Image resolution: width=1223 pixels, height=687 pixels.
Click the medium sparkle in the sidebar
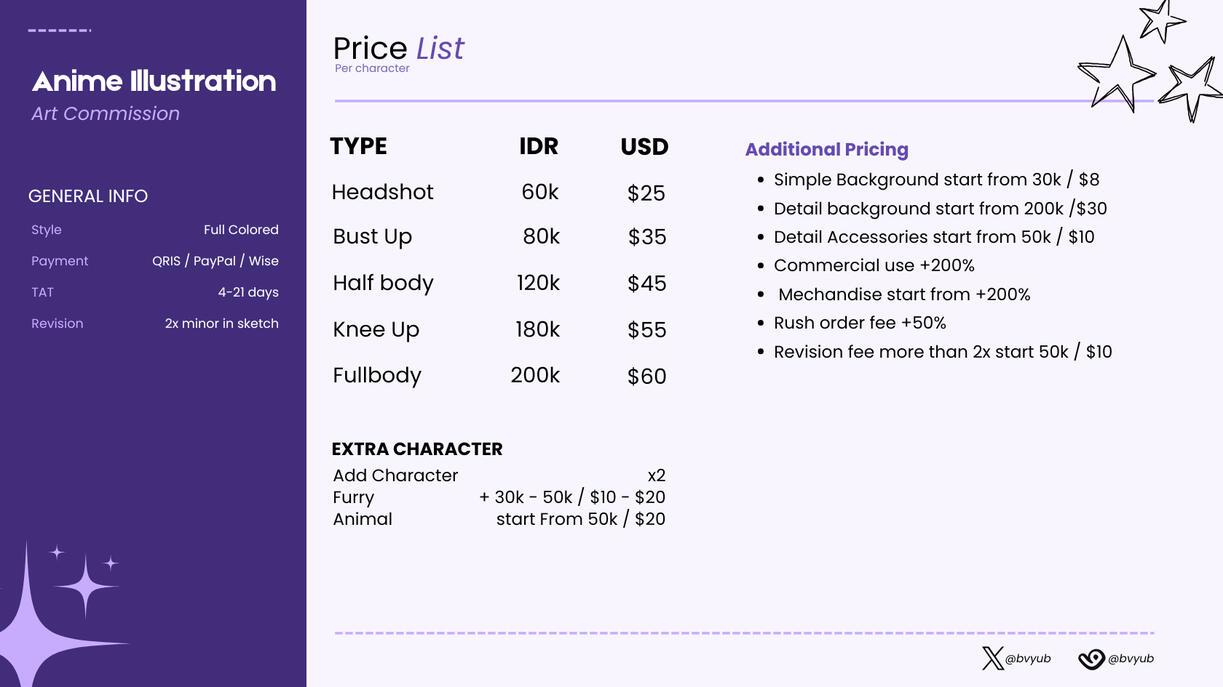(86, 586)
